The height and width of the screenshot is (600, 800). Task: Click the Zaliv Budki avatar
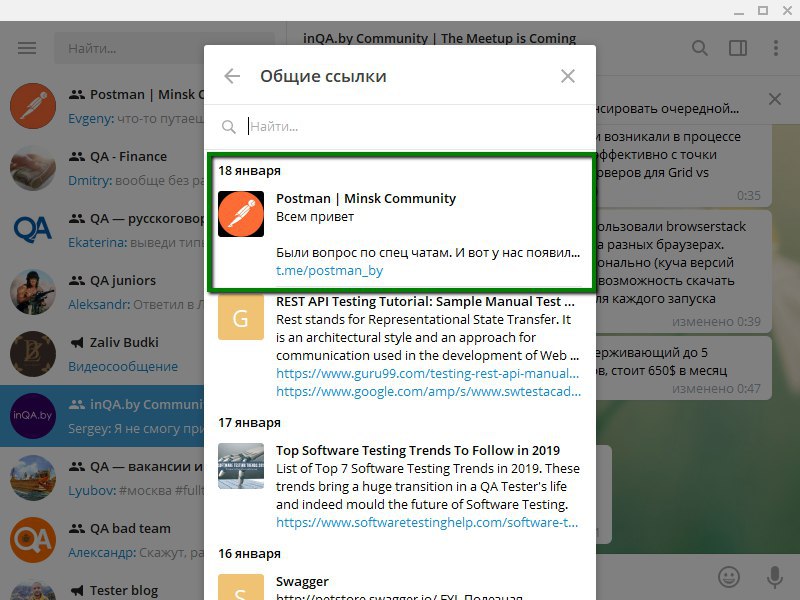click(x=33, y=354)
